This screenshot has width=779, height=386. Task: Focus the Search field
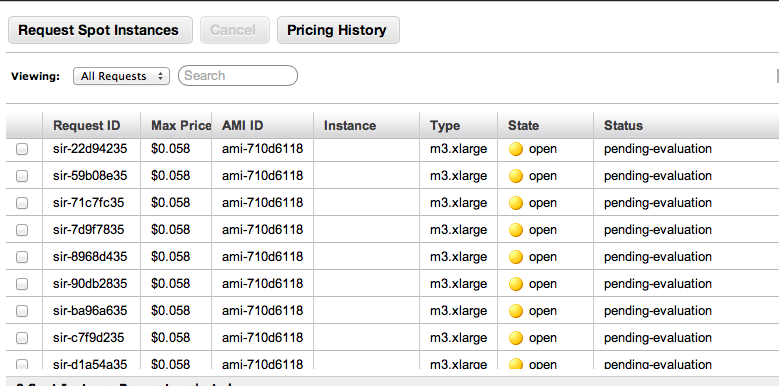(x=237, y=76)
